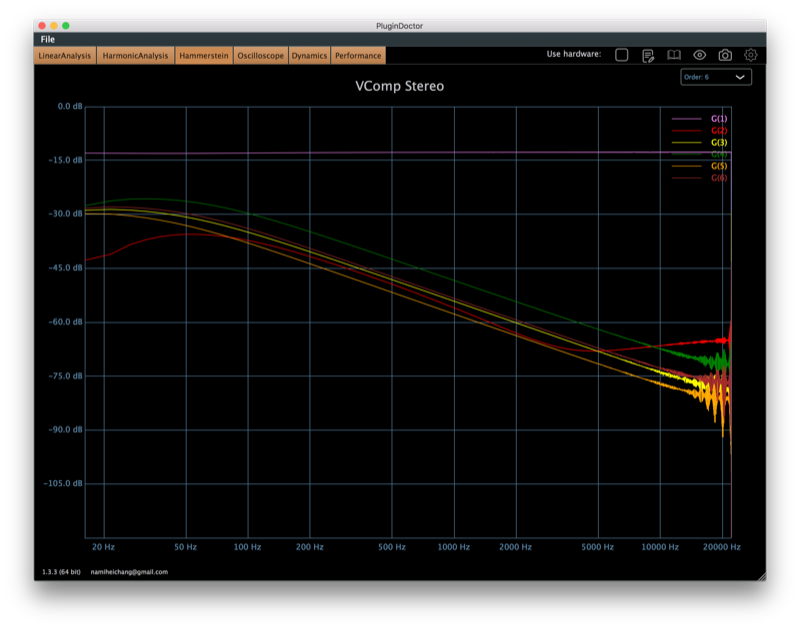
Task: Minimize the PluginDoctor window
Action: pos(54,26)
